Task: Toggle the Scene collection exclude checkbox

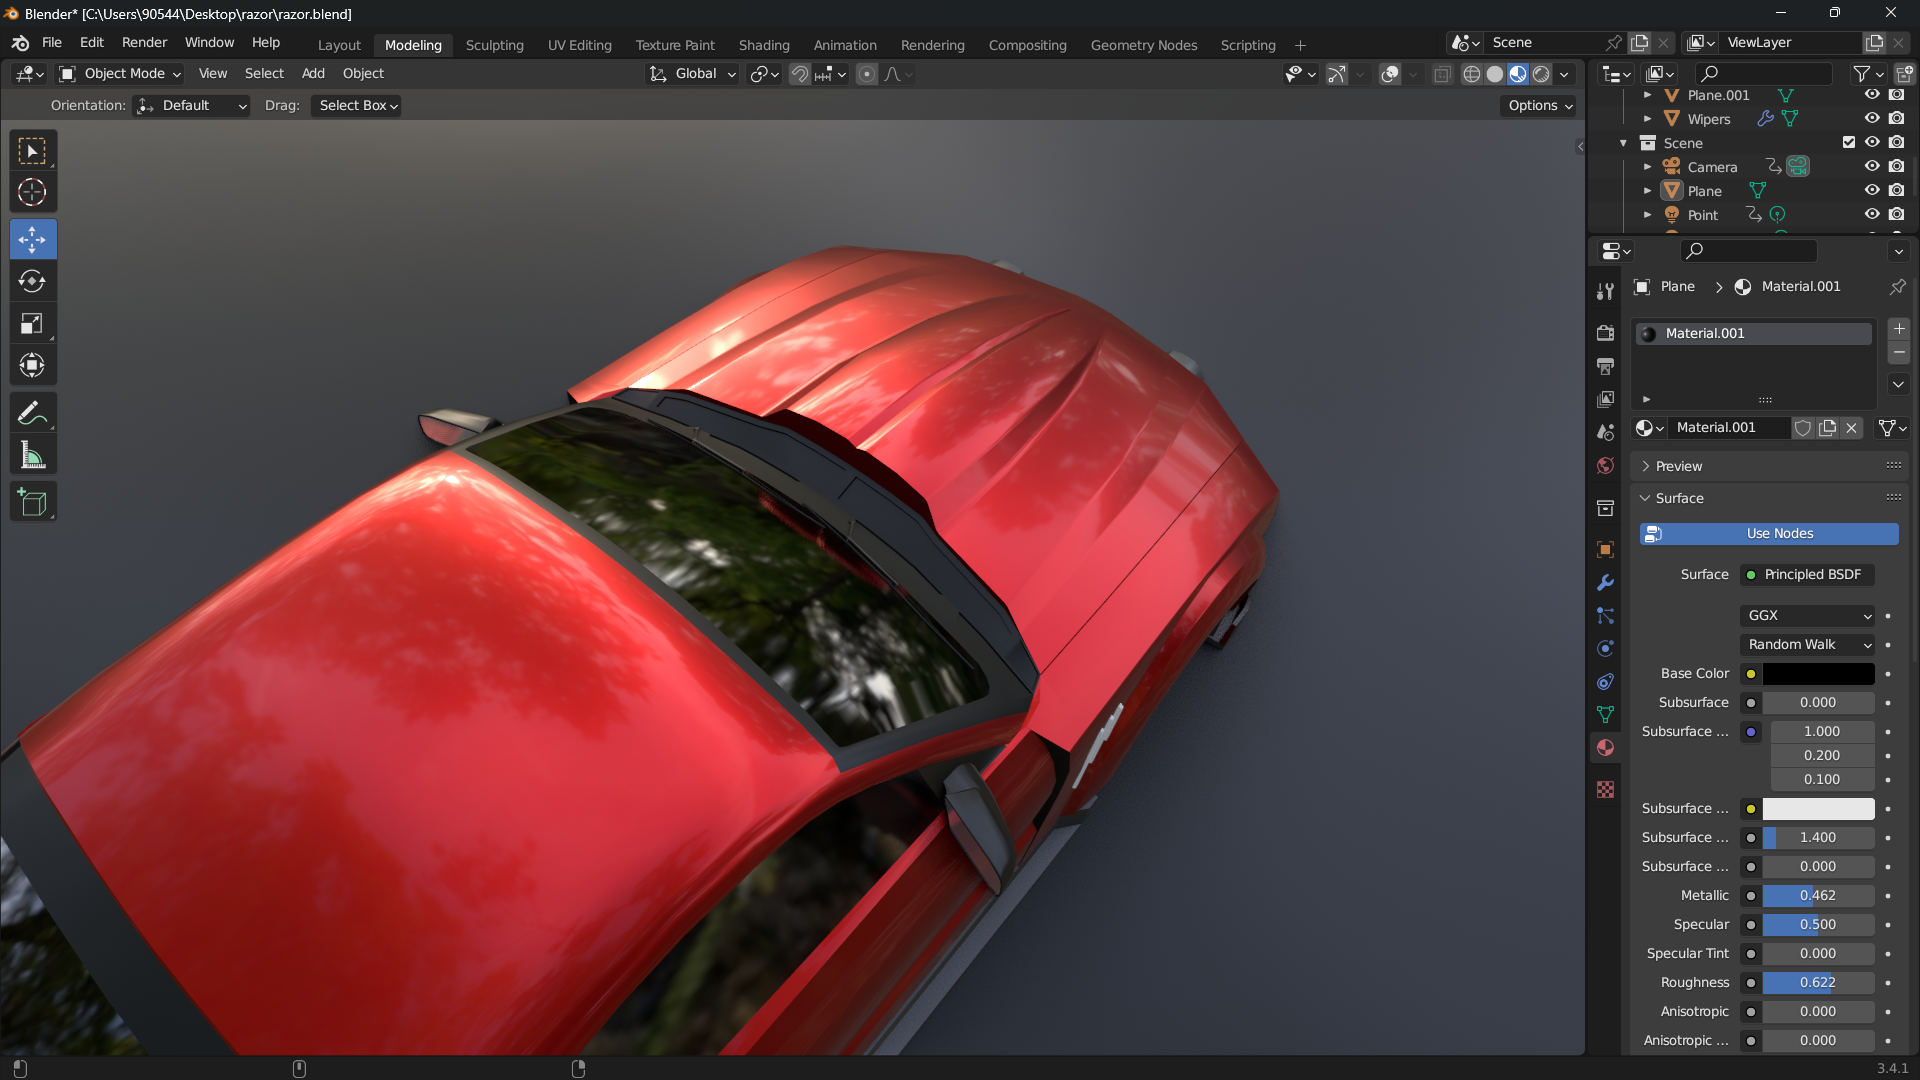Action: click(1848, 143)
